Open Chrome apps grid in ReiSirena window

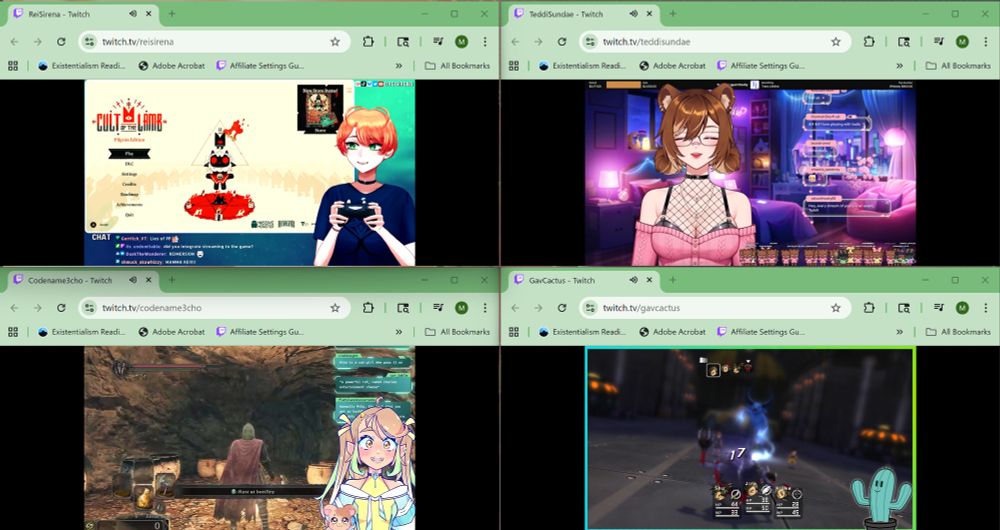(13, 66)
